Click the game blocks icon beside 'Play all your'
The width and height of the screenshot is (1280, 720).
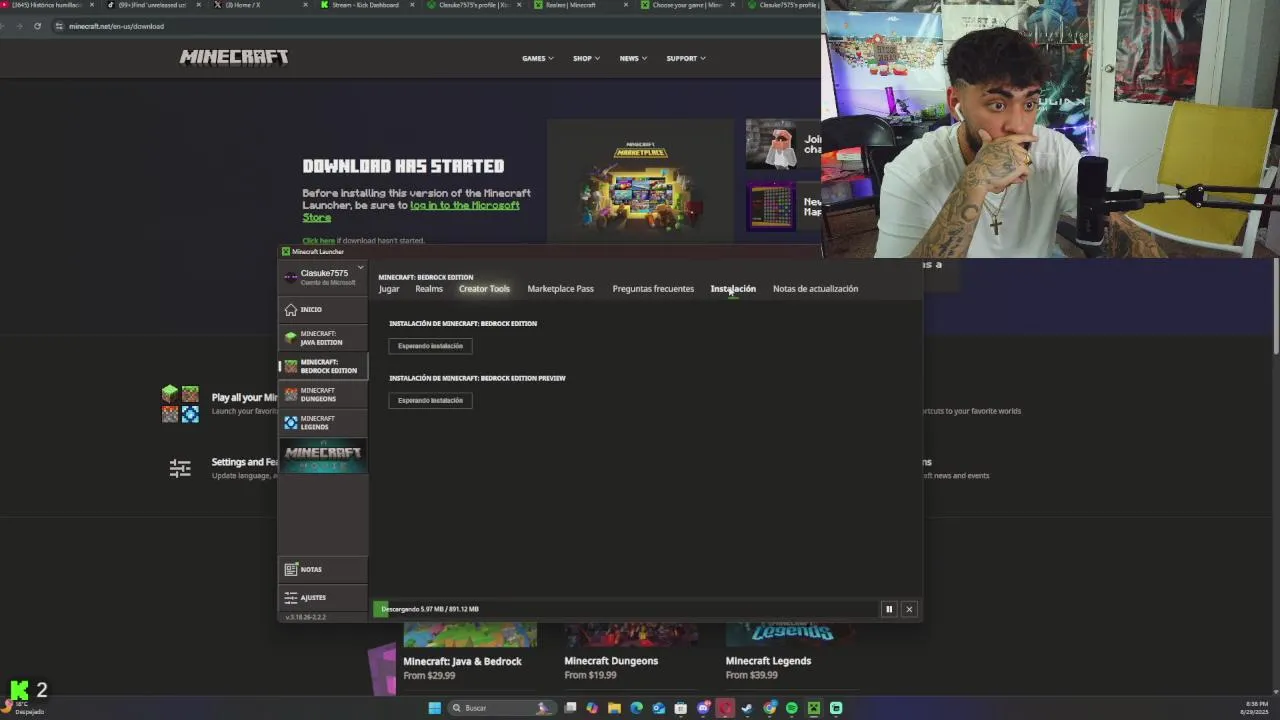pyautogui.click(x=180, y=404)
